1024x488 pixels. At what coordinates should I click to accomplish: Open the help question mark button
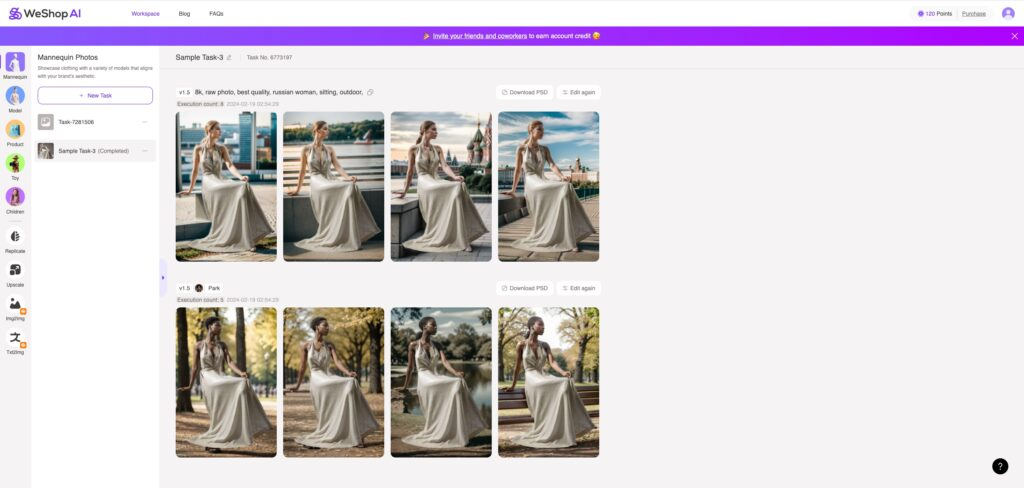point(1000,466)
